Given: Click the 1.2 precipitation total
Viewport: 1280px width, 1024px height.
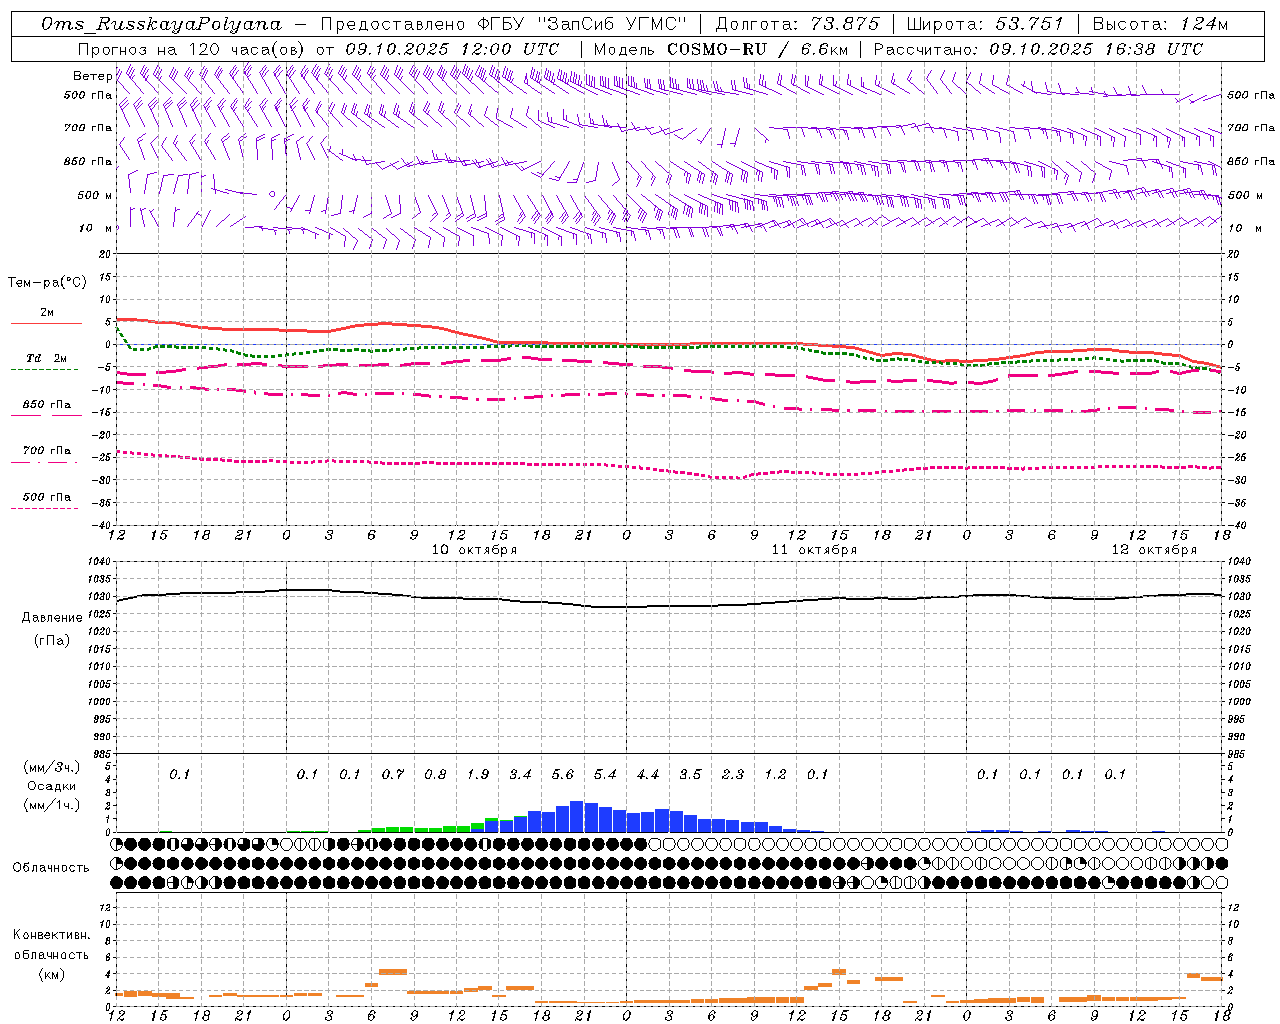Looking at the screenshot, I should pos(775,774).
